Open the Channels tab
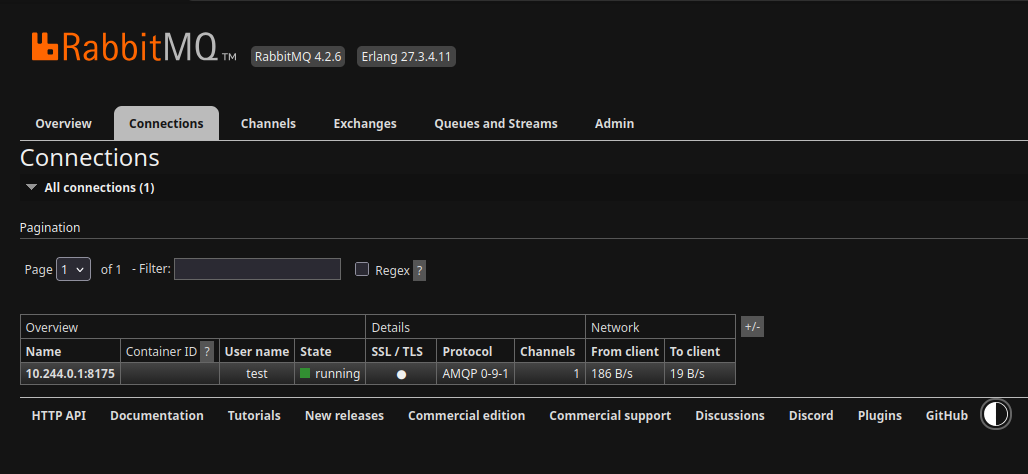 point(268,123)
